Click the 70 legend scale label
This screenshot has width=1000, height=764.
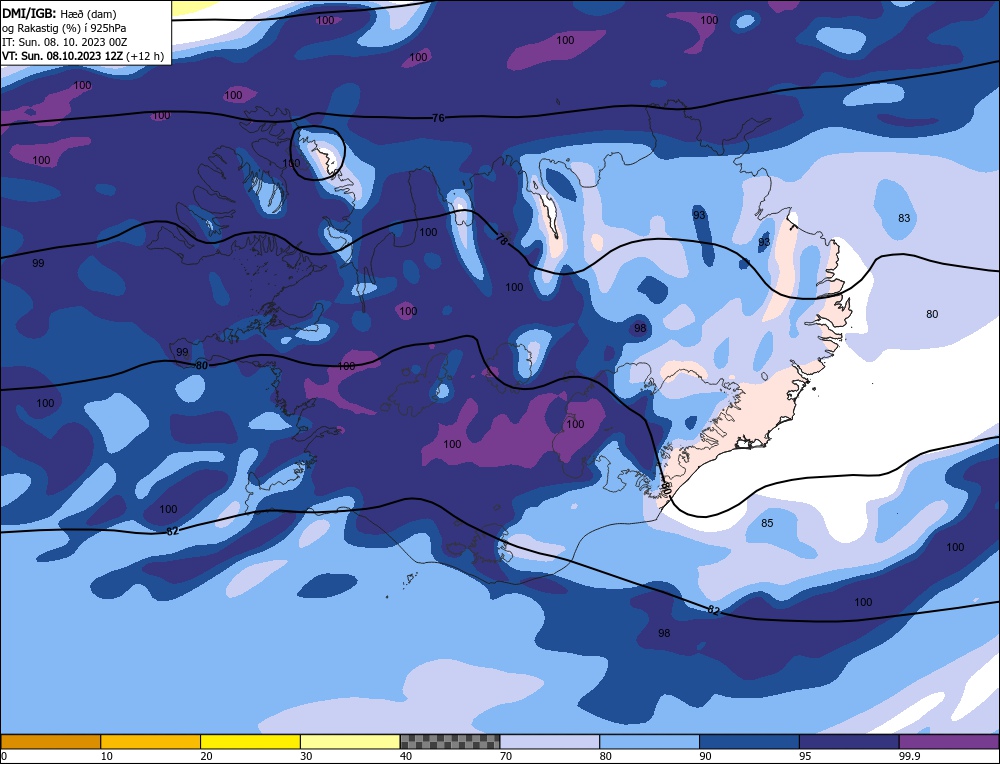[x=506, y=756]
